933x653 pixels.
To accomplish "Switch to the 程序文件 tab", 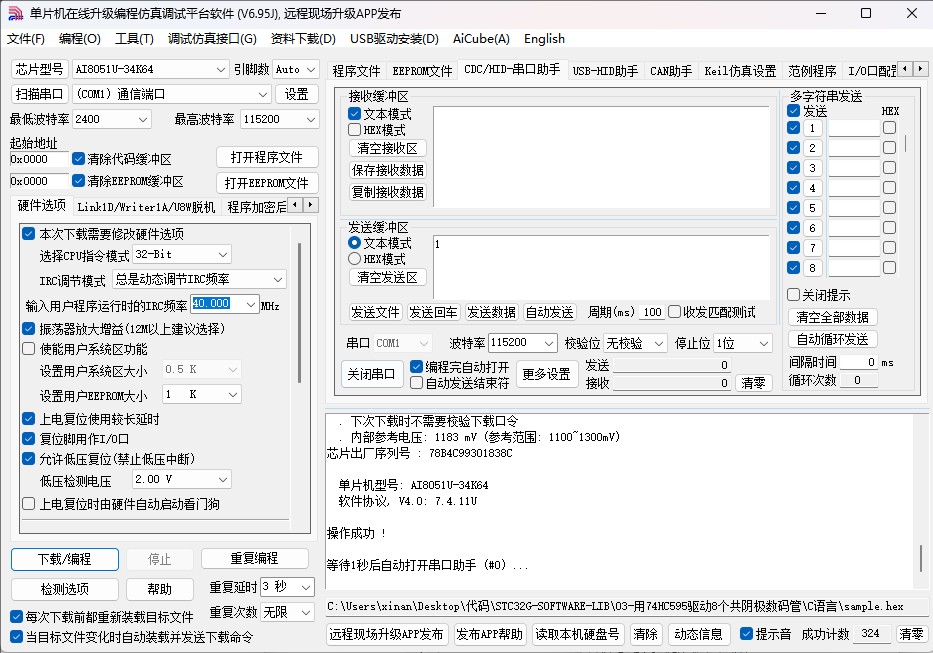I will coord(356,71).
